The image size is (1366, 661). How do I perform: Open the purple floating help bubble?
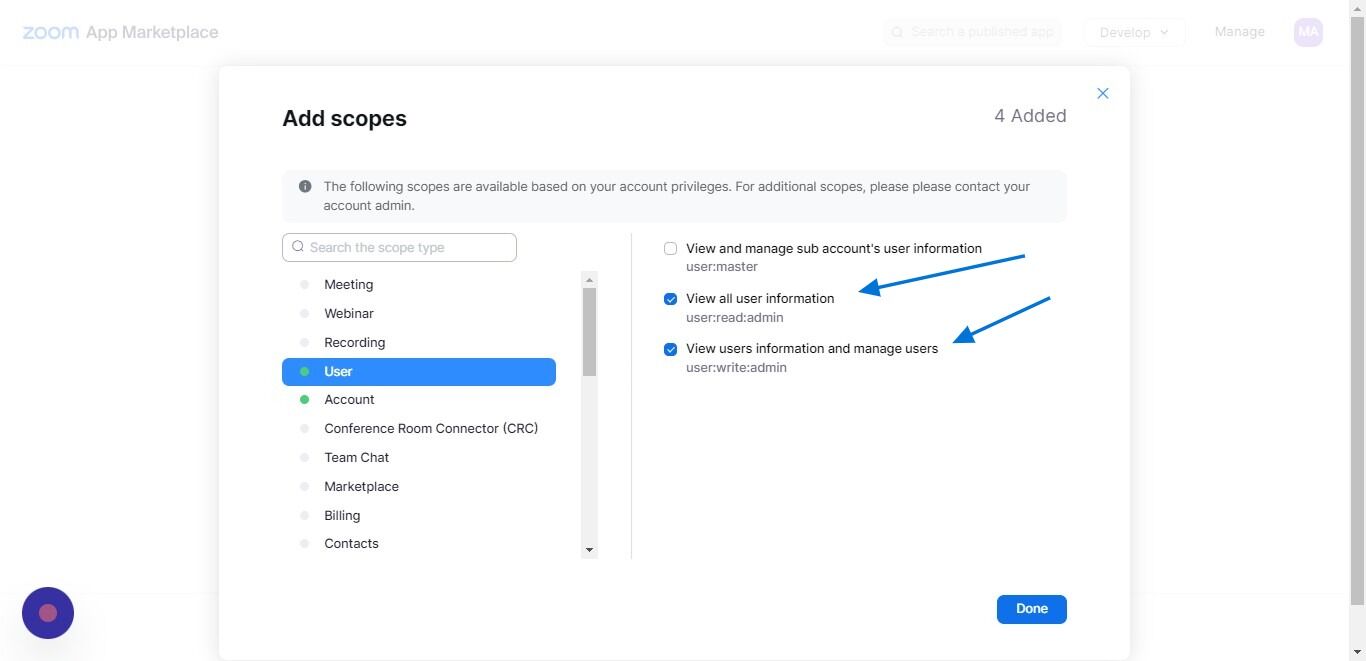(48, 613)
